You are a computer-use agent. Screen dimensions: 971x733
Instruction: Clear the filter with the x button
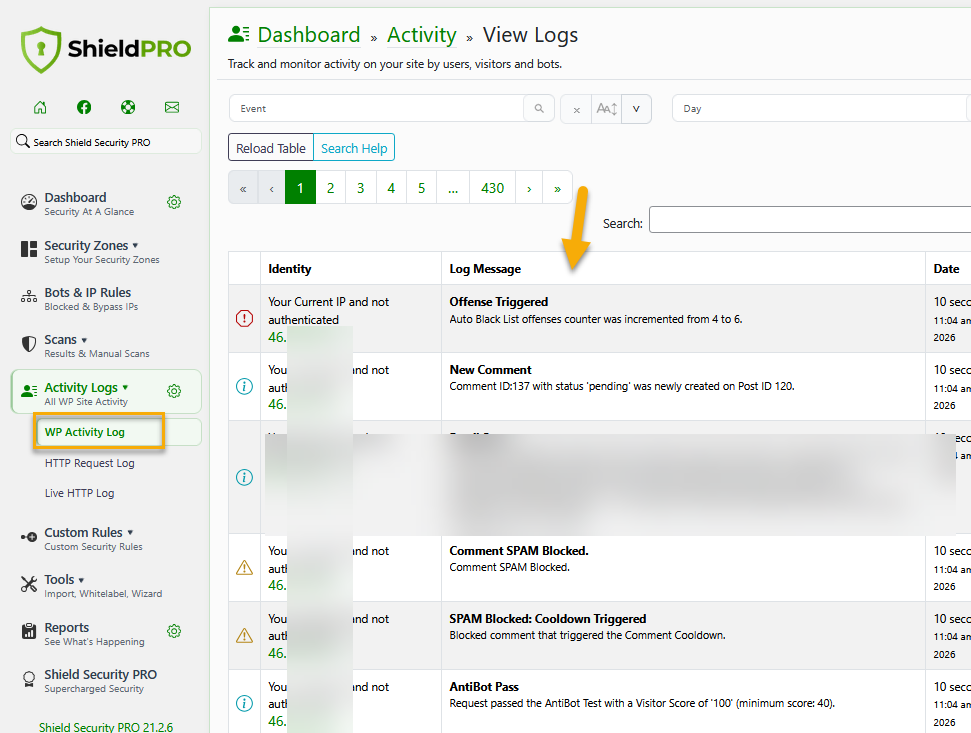click(577, 110)
